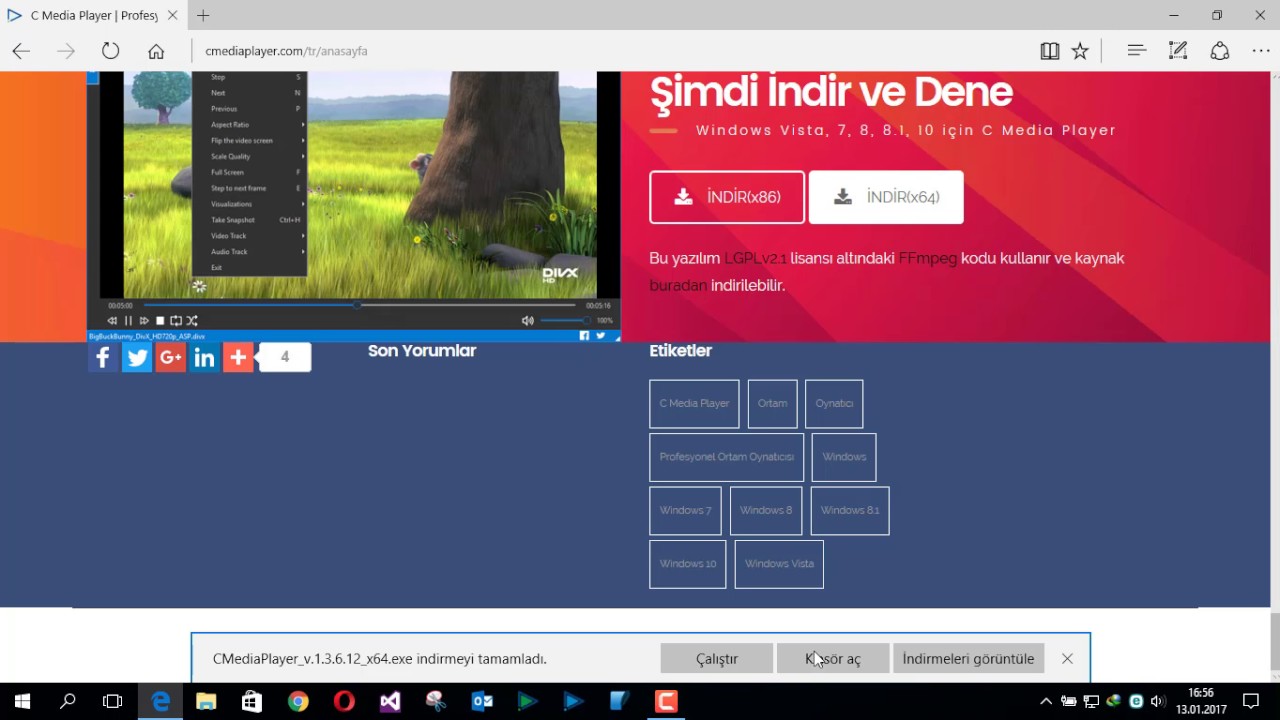Viewport: 1280px width, 720px height.
Task: Refresh the current page
Action: click(110, 51)
